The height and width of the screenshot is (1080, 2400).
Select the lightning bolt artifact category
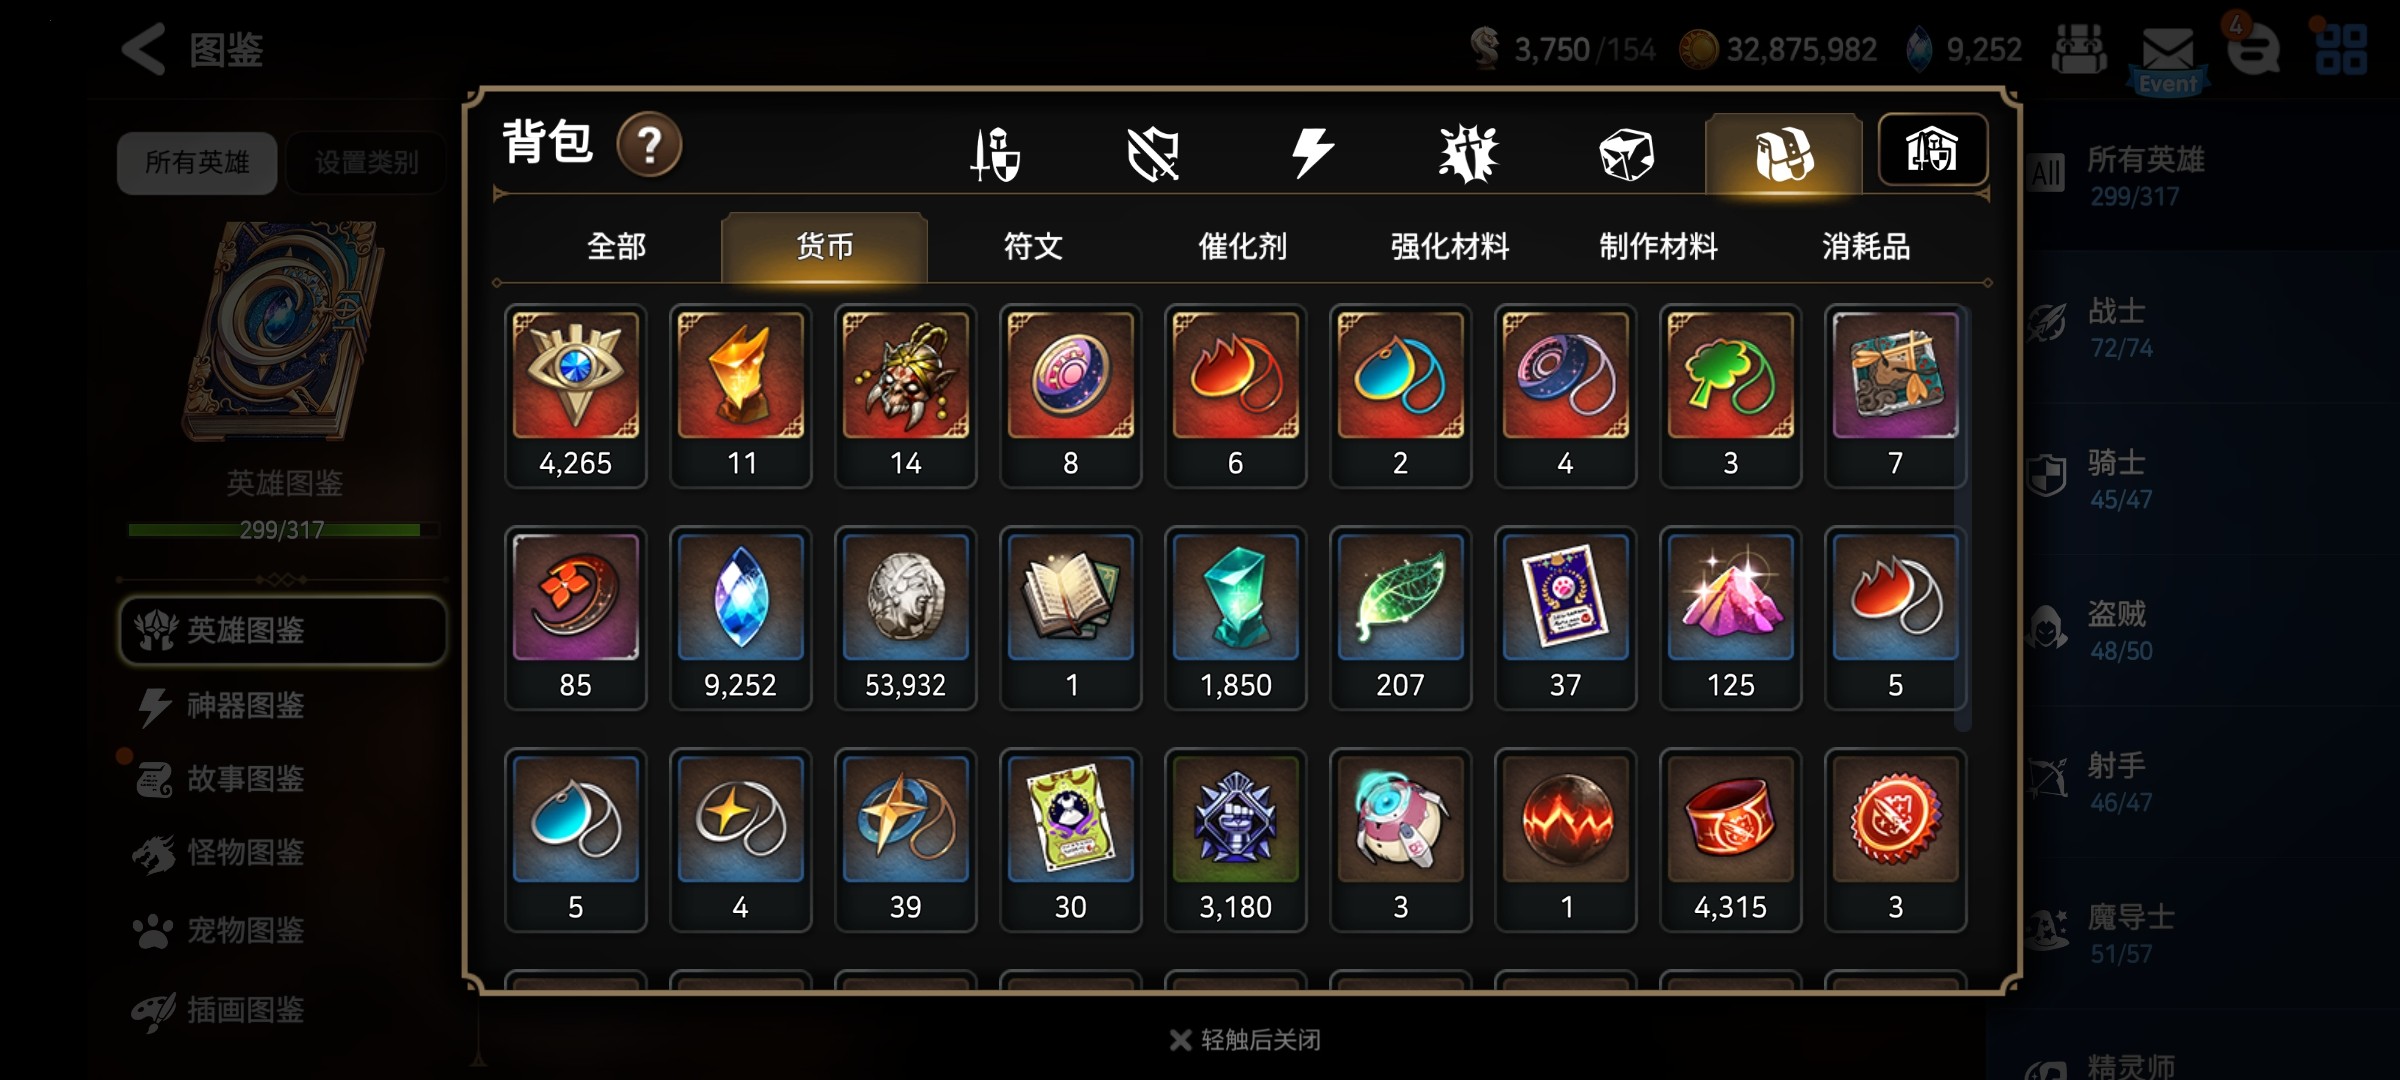click(x=1311, y=153)
